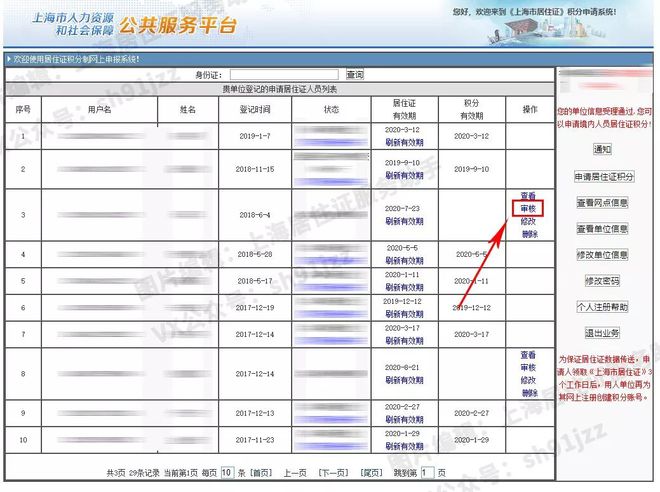Viewport: 660px width, 492px height.
Task: Click the 申请居住证积分 button
Action: pyautogui.click(x=603, y=176)
